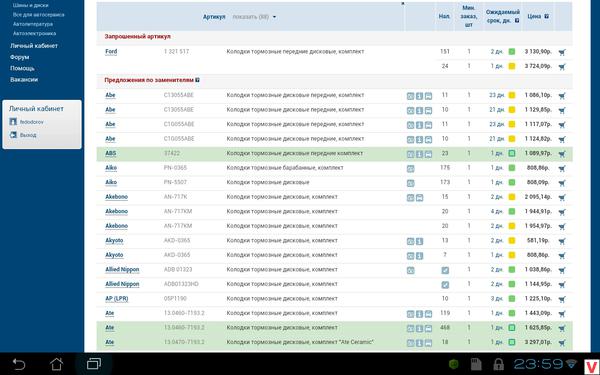Click green square in ABS 37422 row
Screen dimensions: 600x375
(x=512, y=153)
